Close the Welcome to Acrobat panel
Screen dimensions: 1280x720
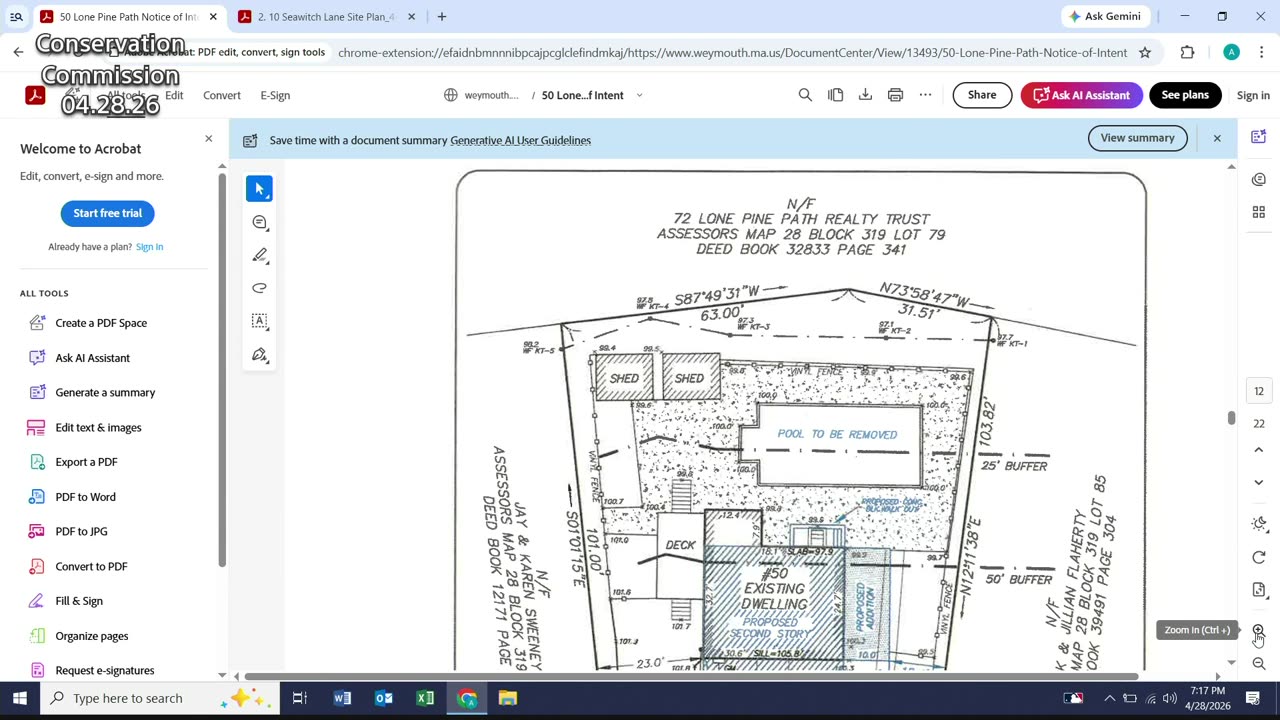208,138
